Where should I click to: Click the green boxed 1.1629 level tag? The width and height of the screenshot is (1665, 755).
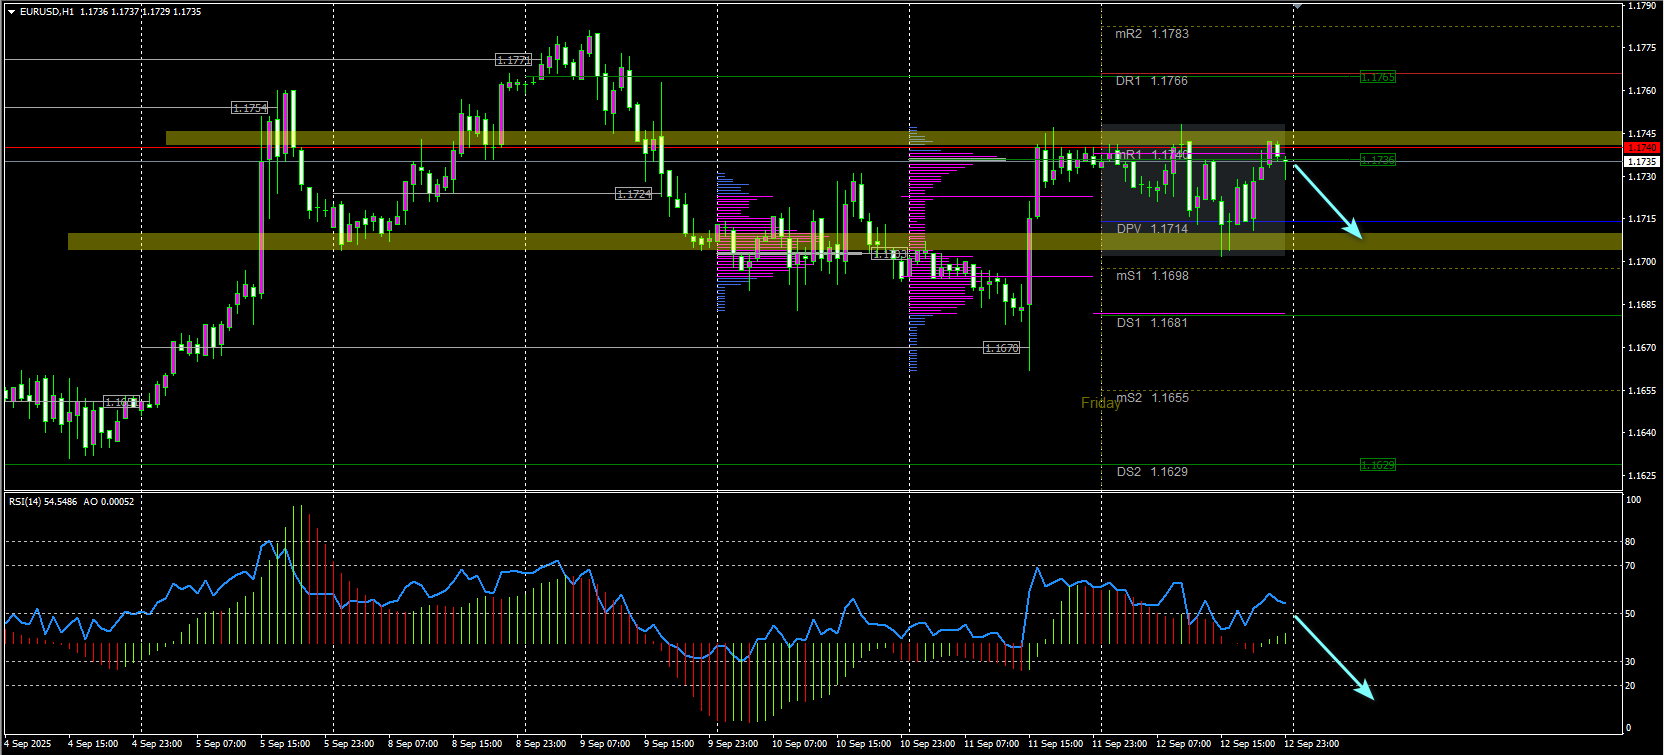click(x=1377, y=465)
